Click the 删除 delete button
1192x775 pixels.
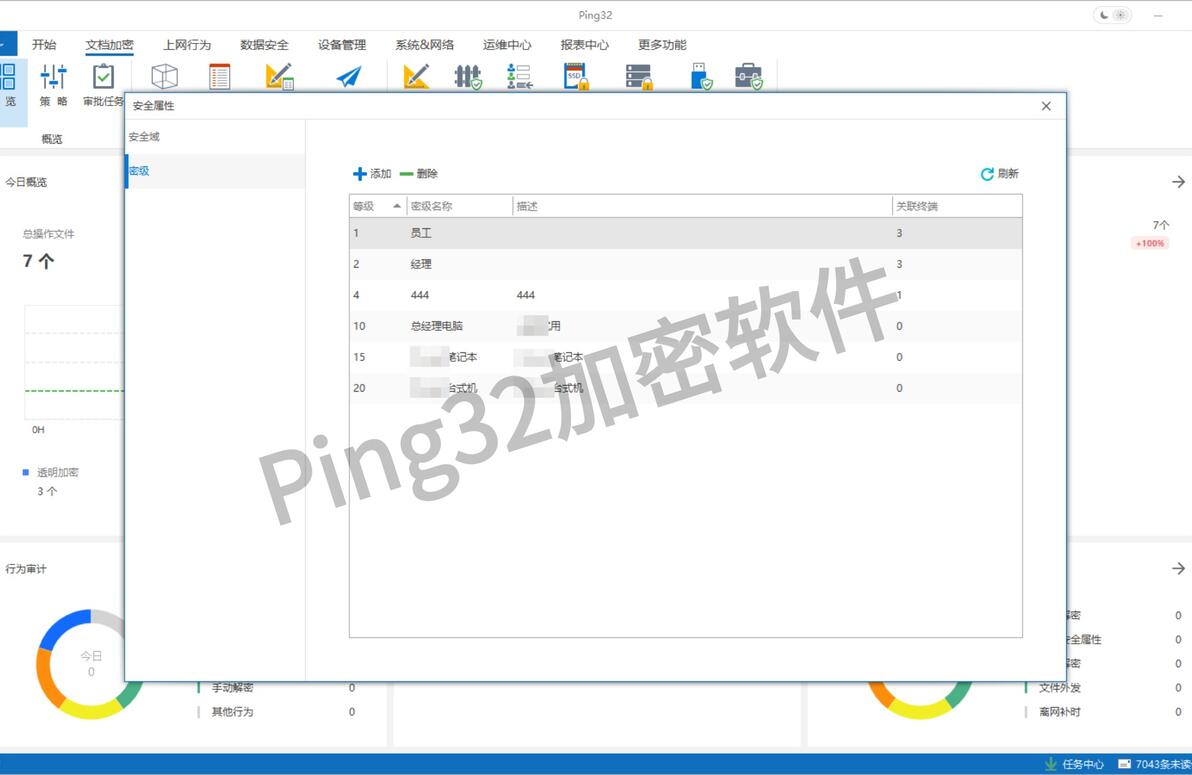[419, 173]
